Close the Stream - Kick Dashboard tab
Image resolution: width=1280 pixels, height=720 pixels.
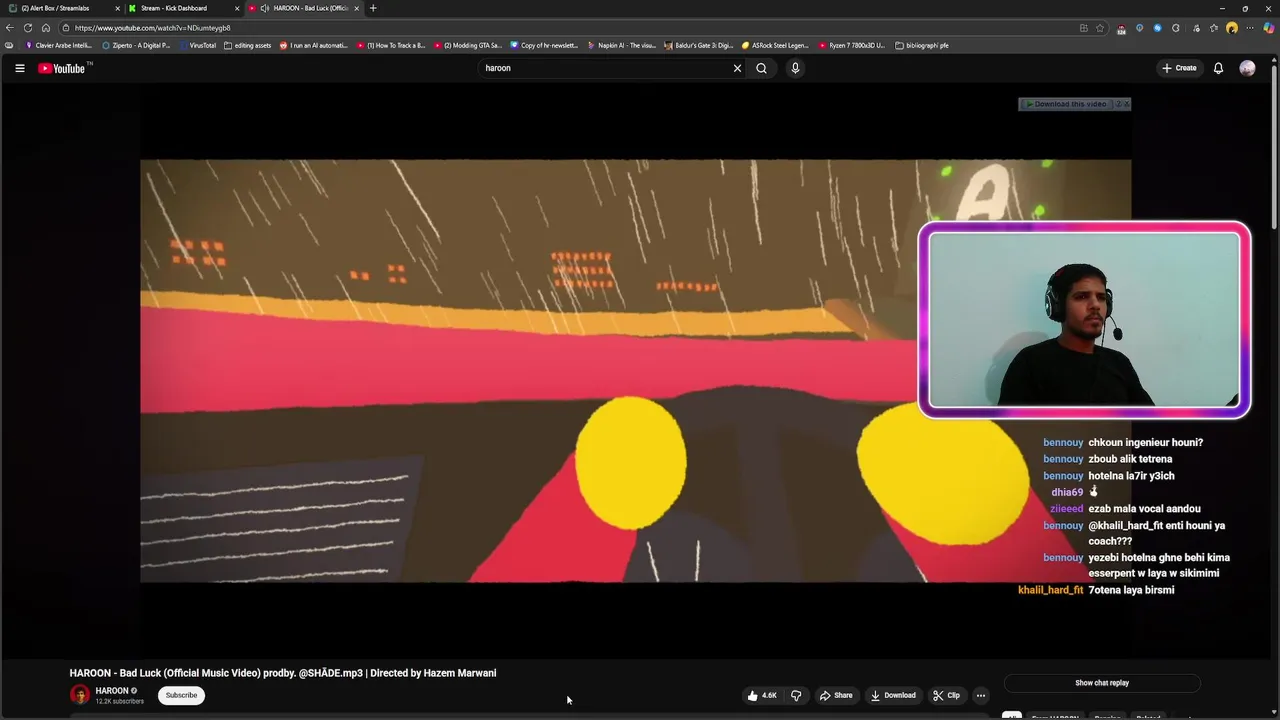click(x=237, y=8)
